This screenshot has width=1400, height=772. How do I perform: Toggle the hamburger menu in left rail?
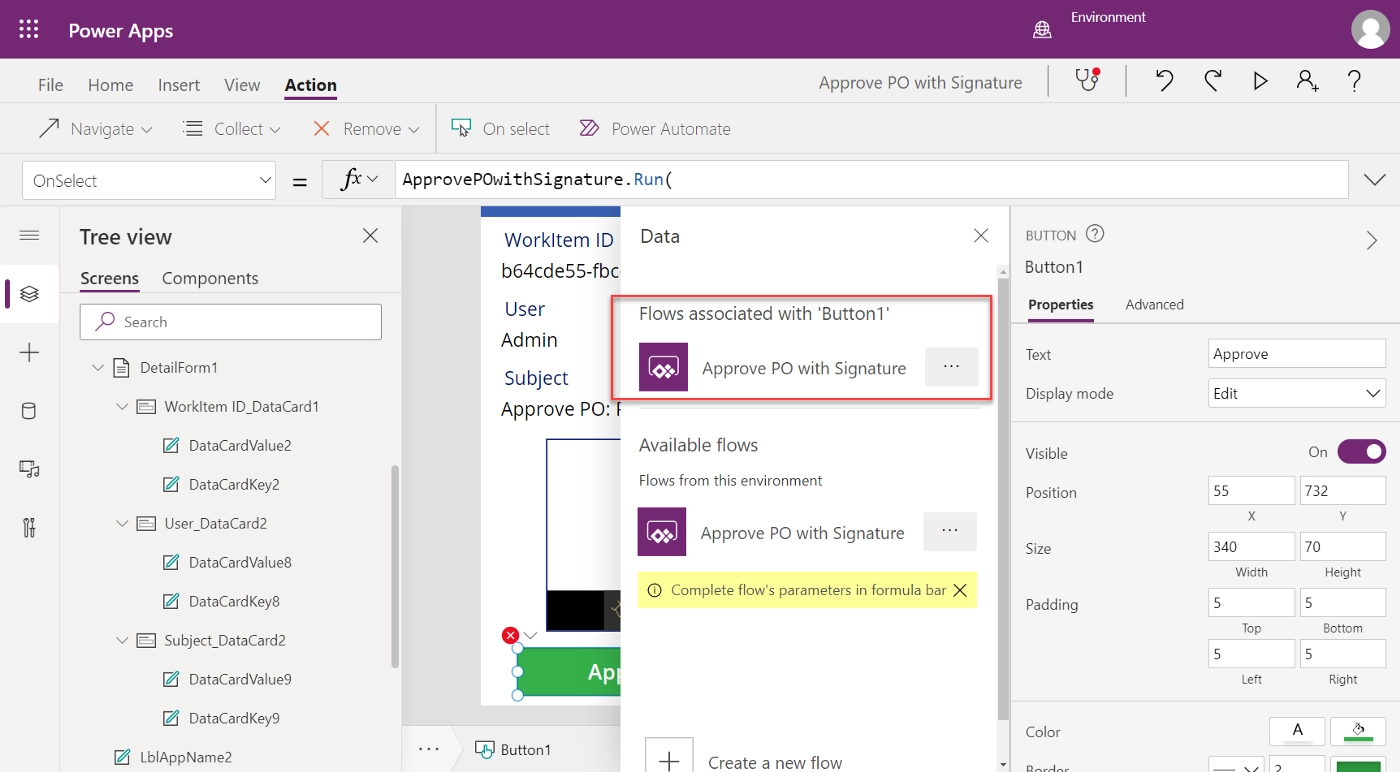pos(29,235)
